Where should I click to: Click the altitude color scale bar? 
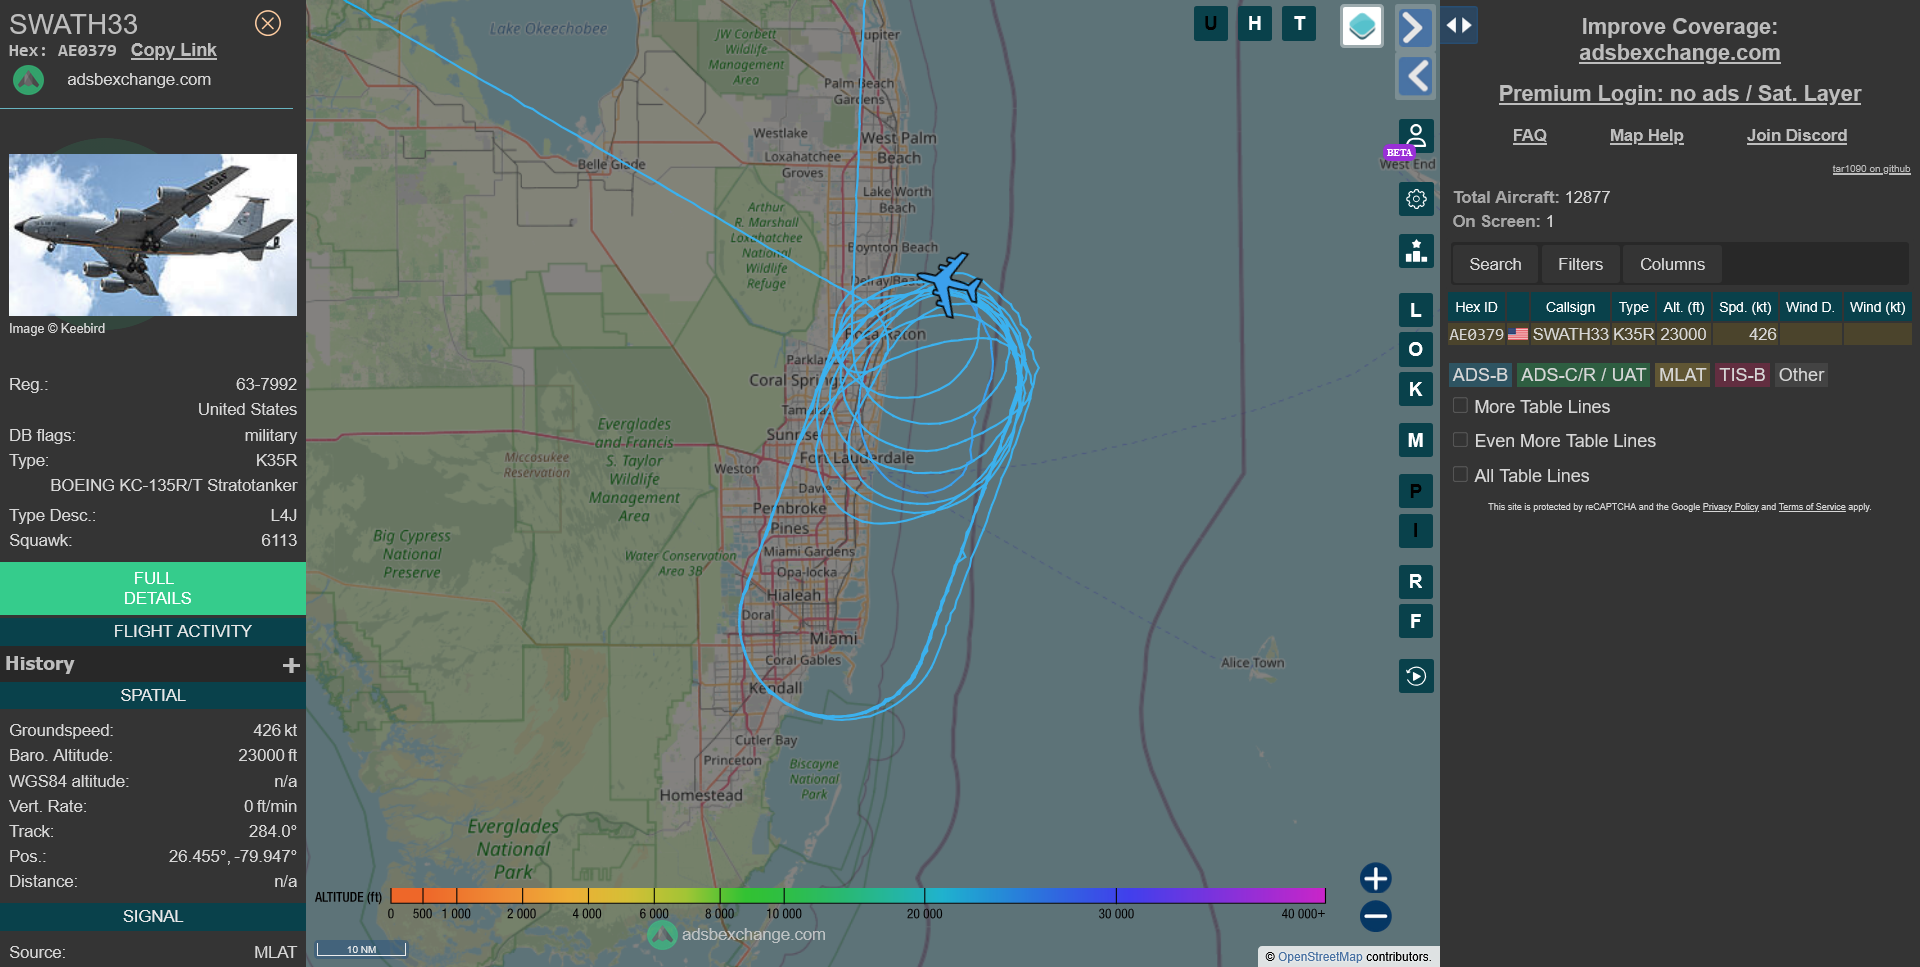[x=858, y=895]
